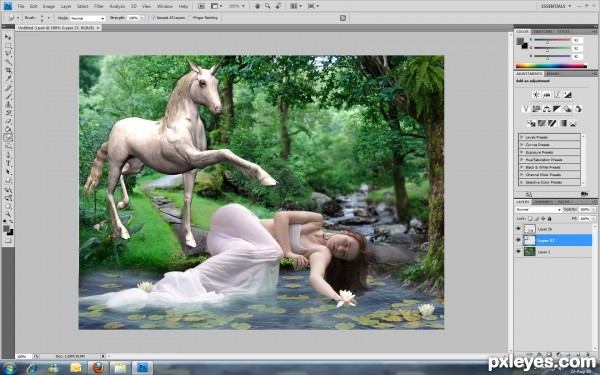This screenshot has height=375, width=600.
Task: Select the Rectangular Marquee tool
Action: pyautogui.click(x=8, y=46)
